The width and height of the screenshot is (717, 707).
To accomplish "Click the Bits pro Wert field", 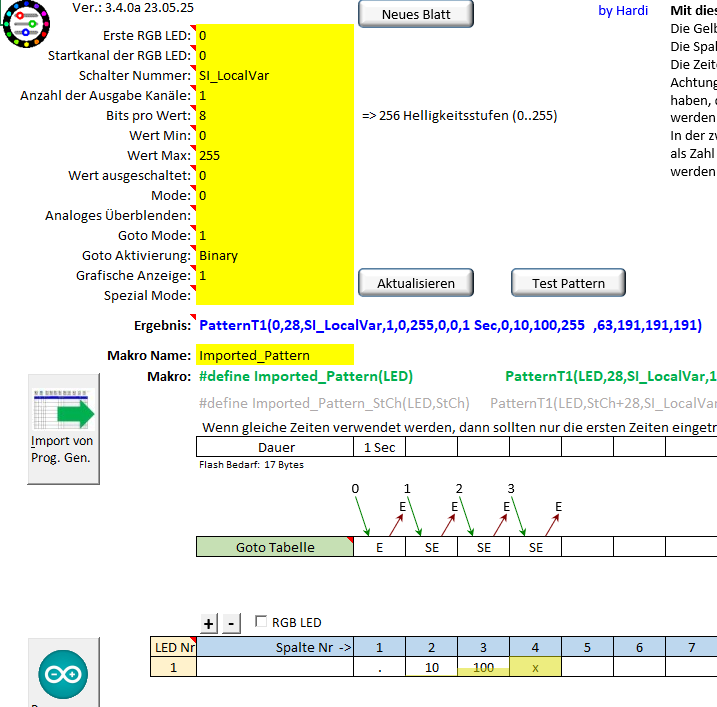I will tap(274, 115).
